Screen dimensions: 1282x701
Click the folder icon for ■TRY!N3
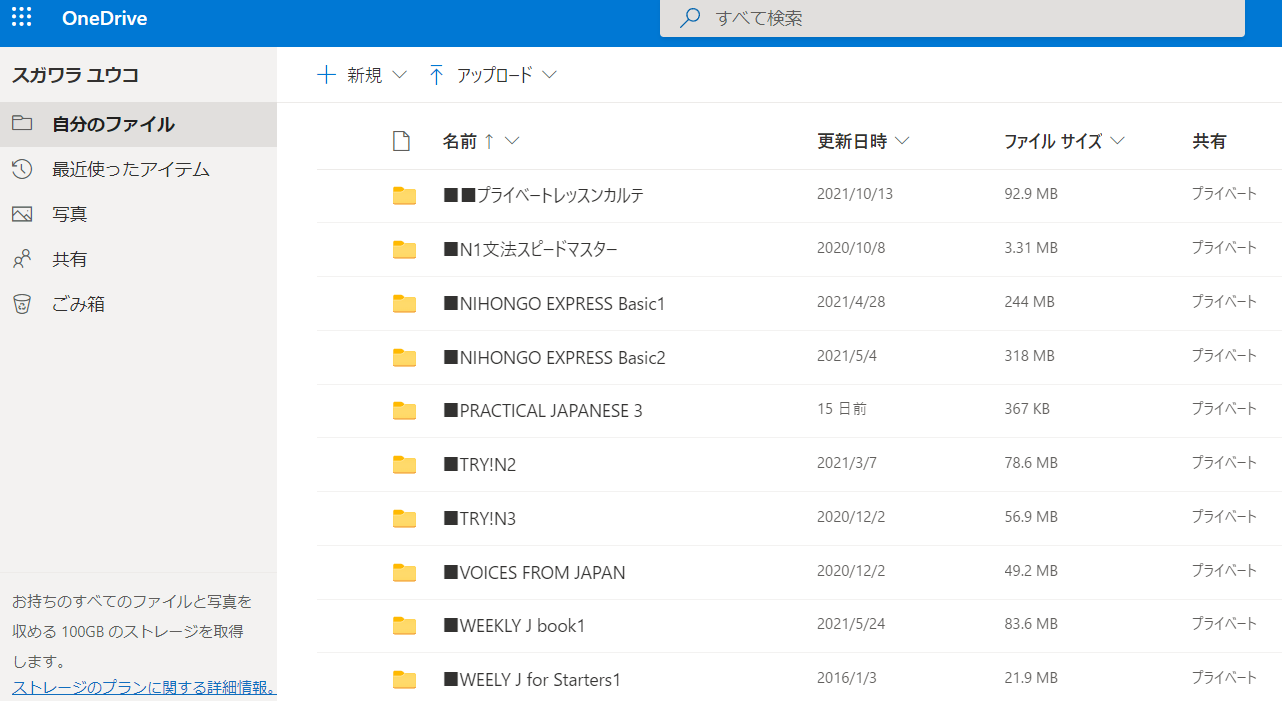click(404, 518)
